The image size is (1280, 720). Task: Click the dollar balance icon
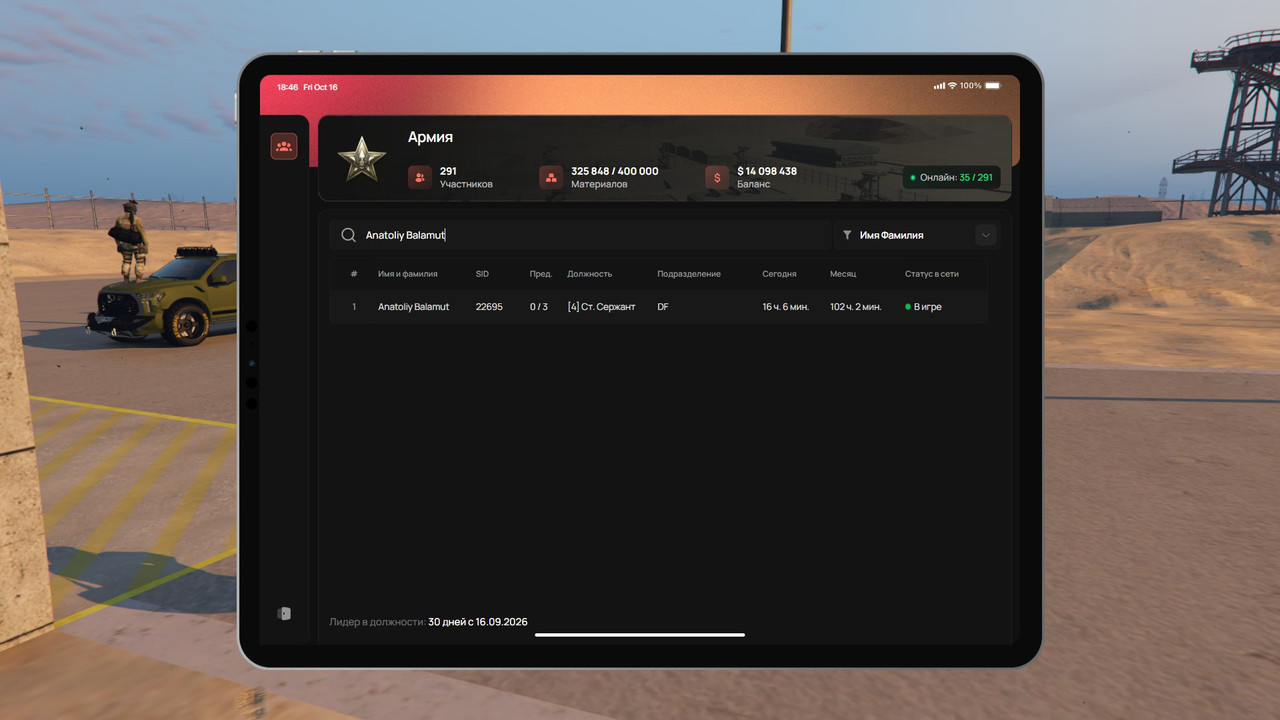pyautogui.click(x=717, y=177)
